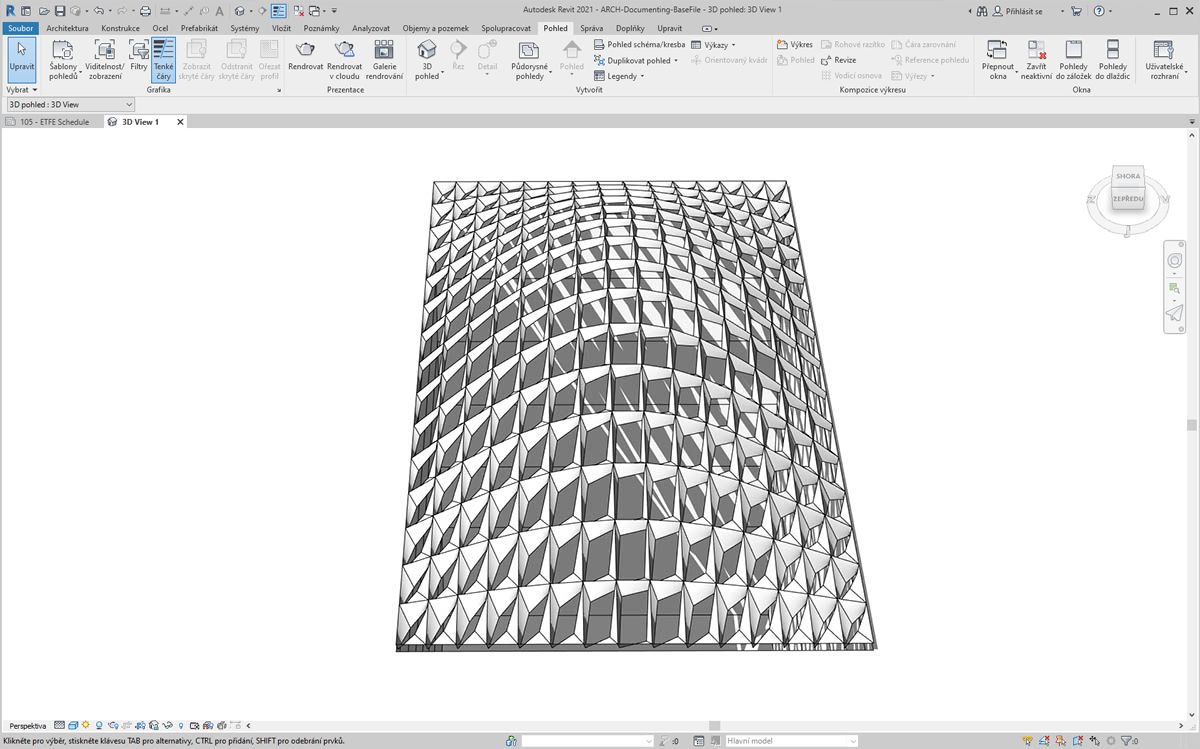Switch to the Doplňky ribbon tab
Image resolution: width=1200 pixels, height=749 pixels.
tap(630, 28)
